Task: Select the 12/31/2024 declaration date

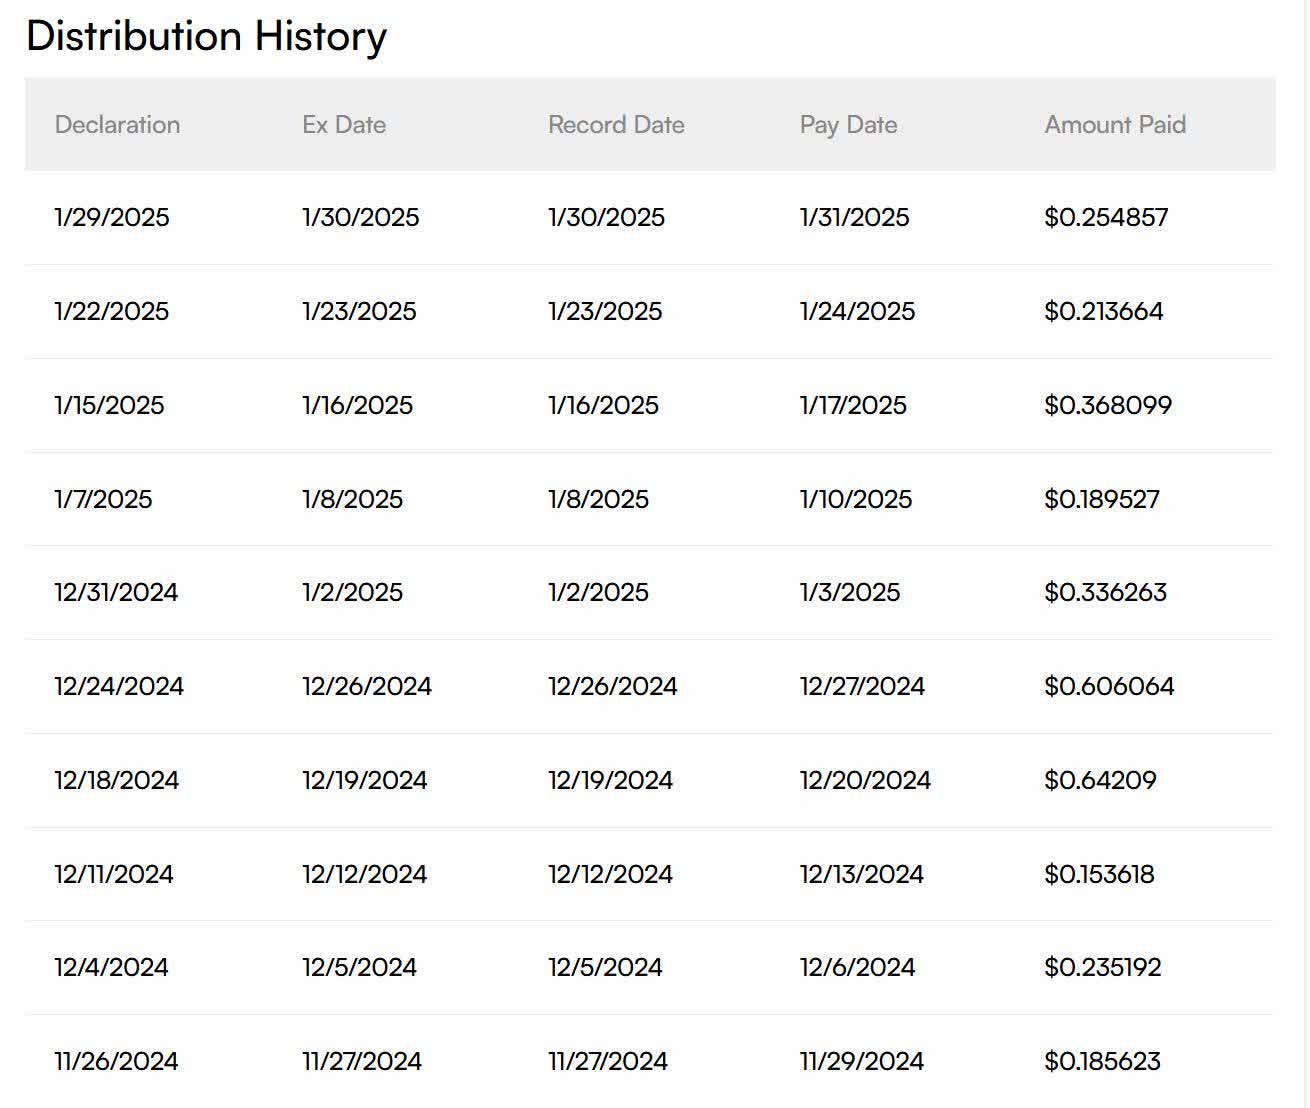Action: pos(116,592)
